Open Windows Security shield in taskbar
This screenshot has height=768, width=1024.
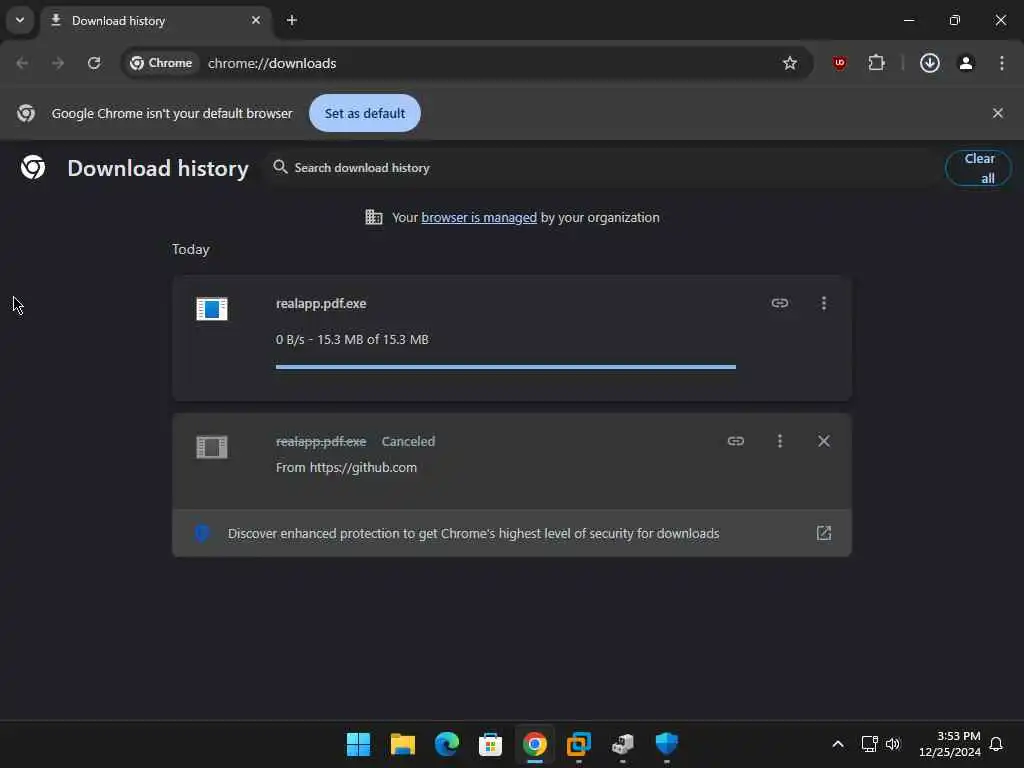pos(667,744)
